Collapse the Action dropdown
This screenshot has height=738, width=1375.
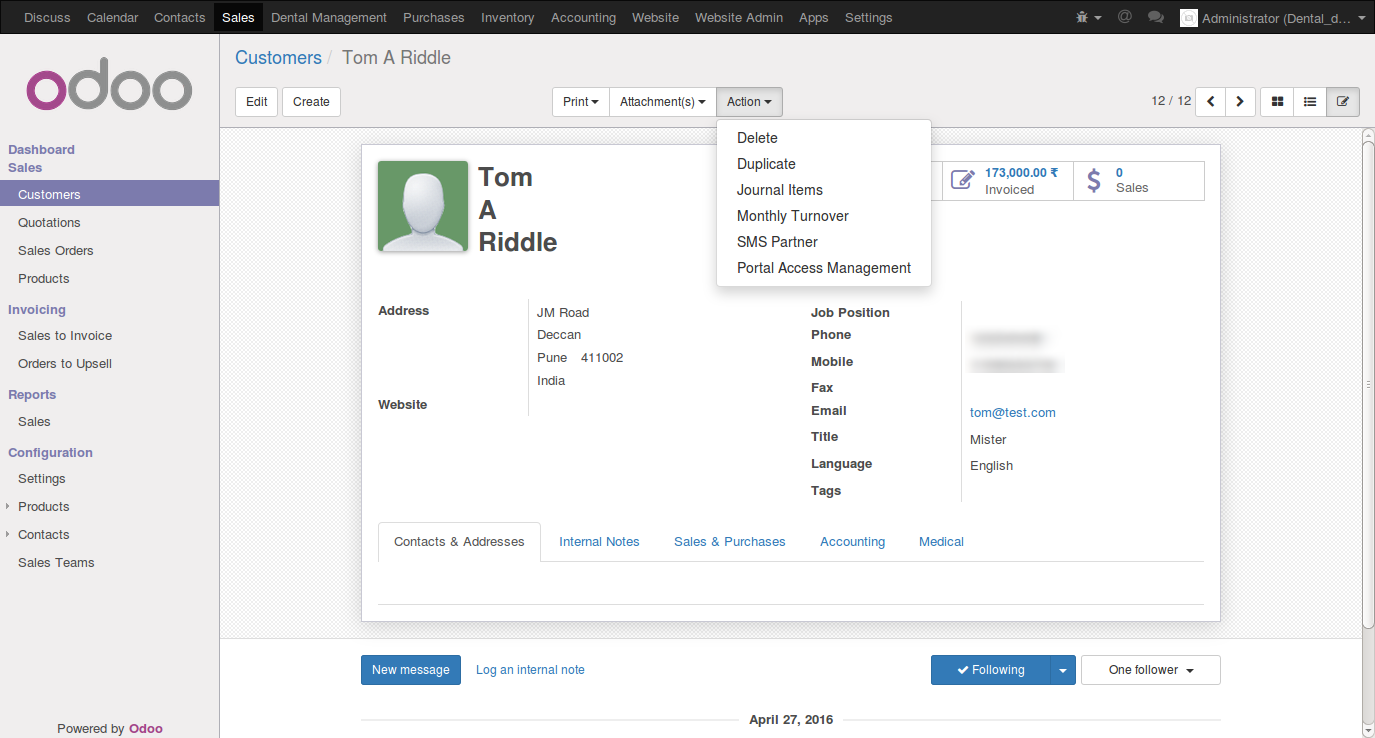tap(749, 102)
